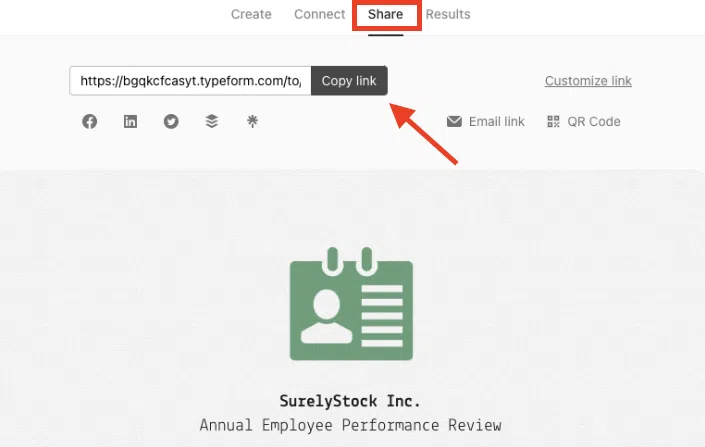Go to the Results tab
This screenshot has width=705, height=447.
448,14
